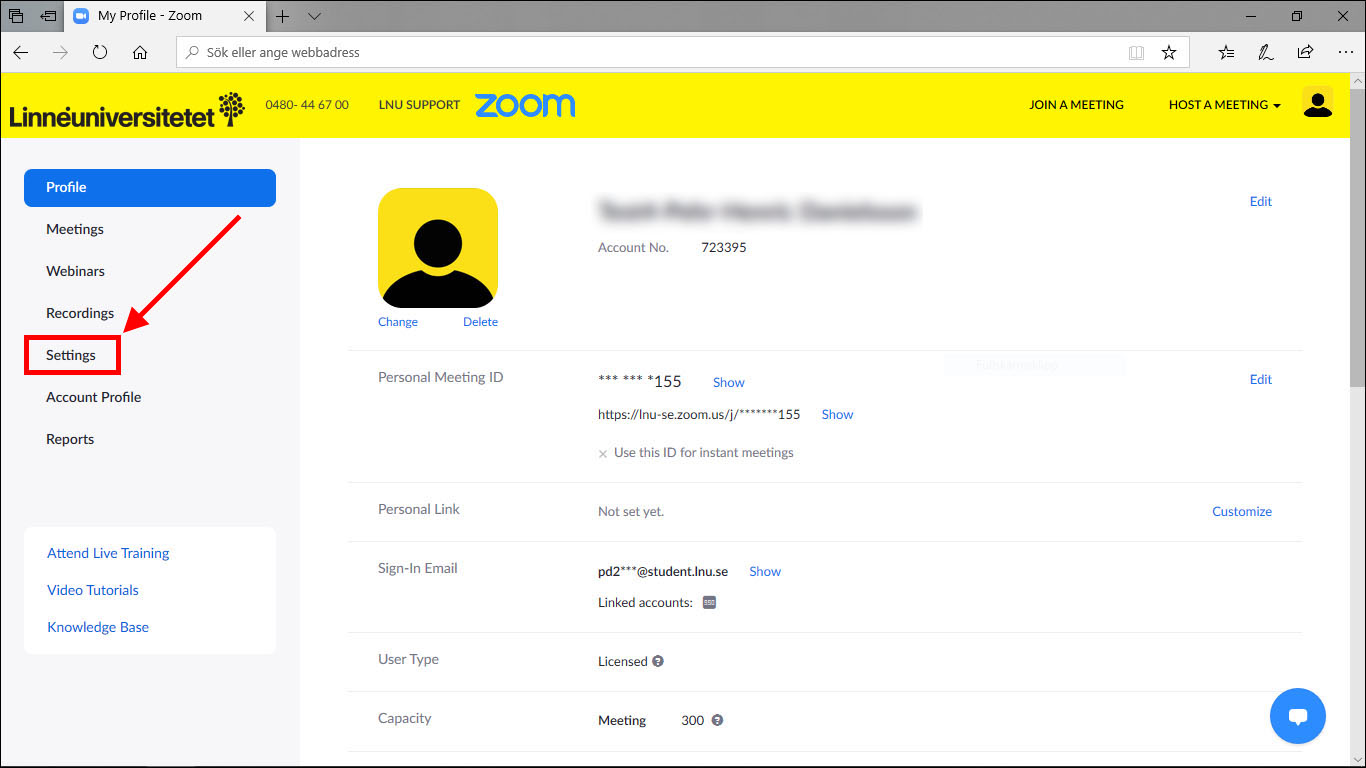Open tab preview chevron
1366x768 pixels.
pos(314,16)
